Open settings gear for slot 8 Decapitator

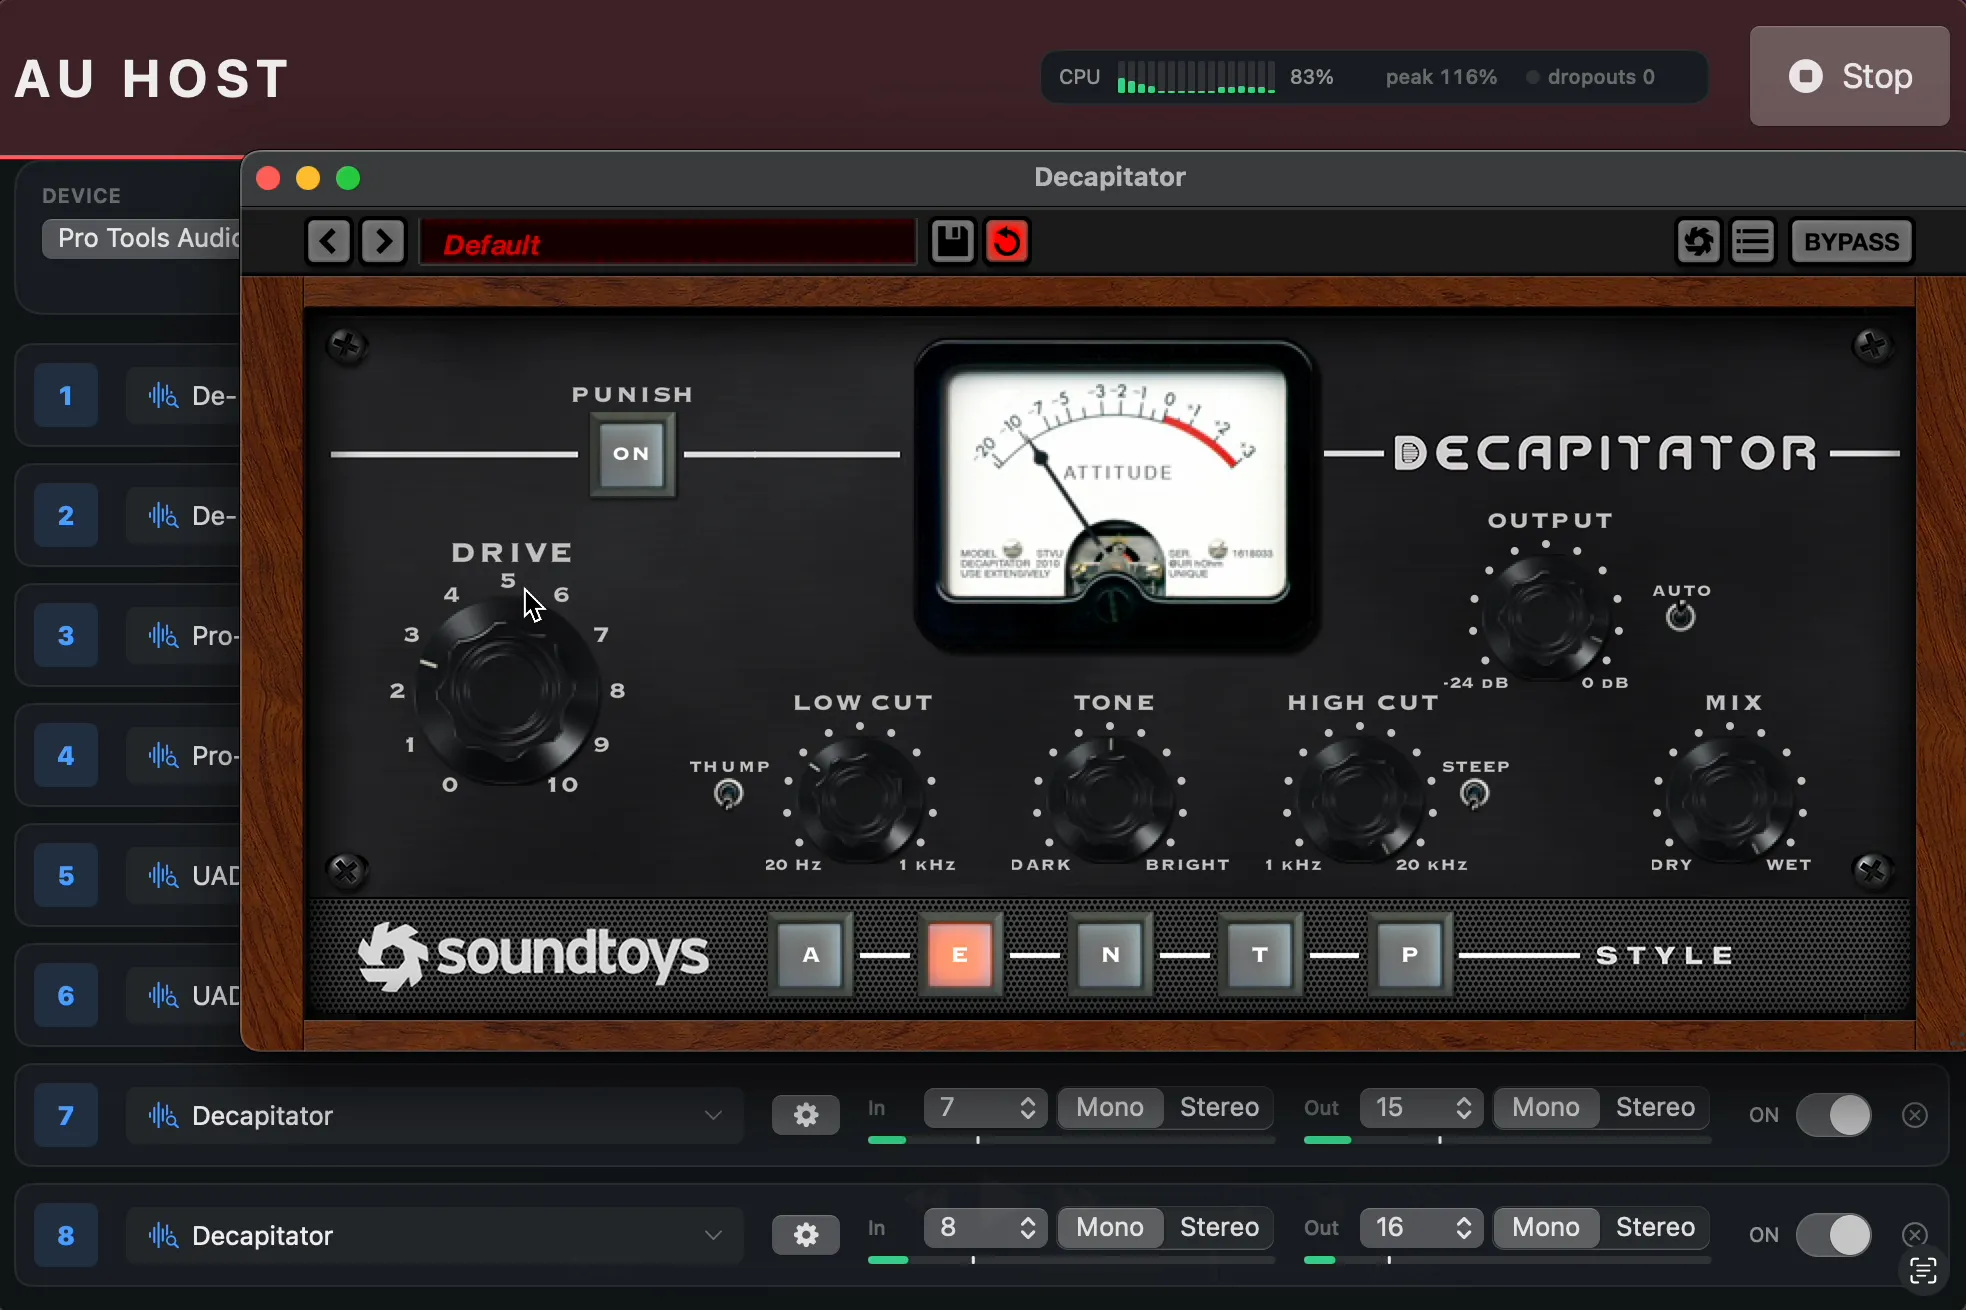coord(806,1235)
